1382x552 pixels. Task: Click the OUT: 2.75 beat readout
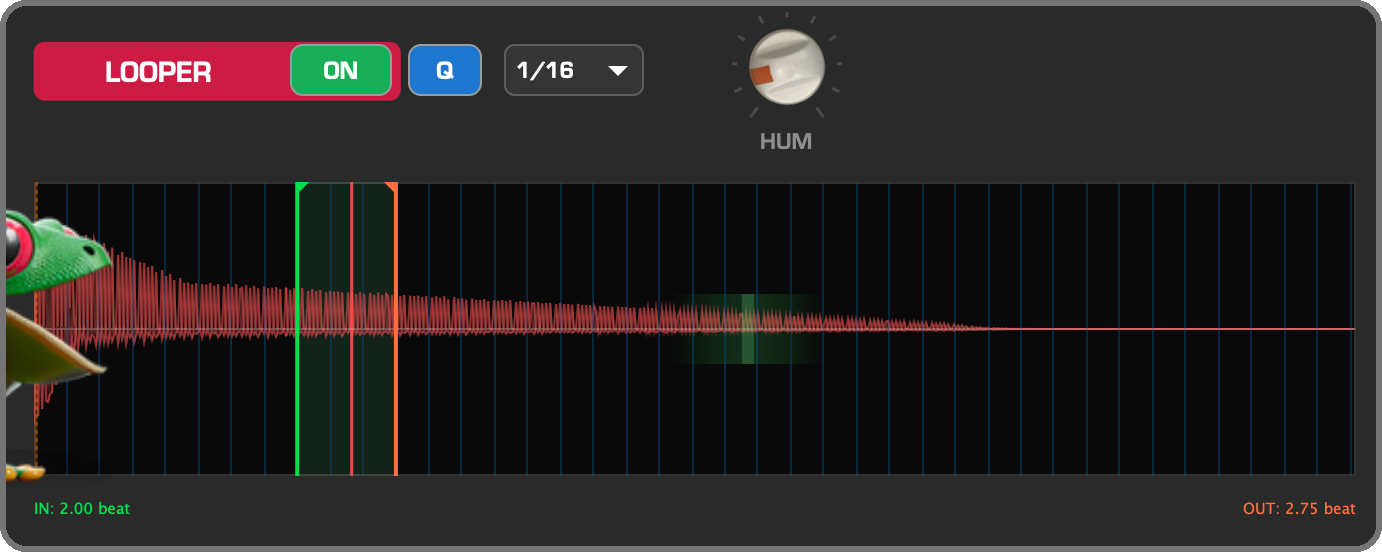(1299, 509)
